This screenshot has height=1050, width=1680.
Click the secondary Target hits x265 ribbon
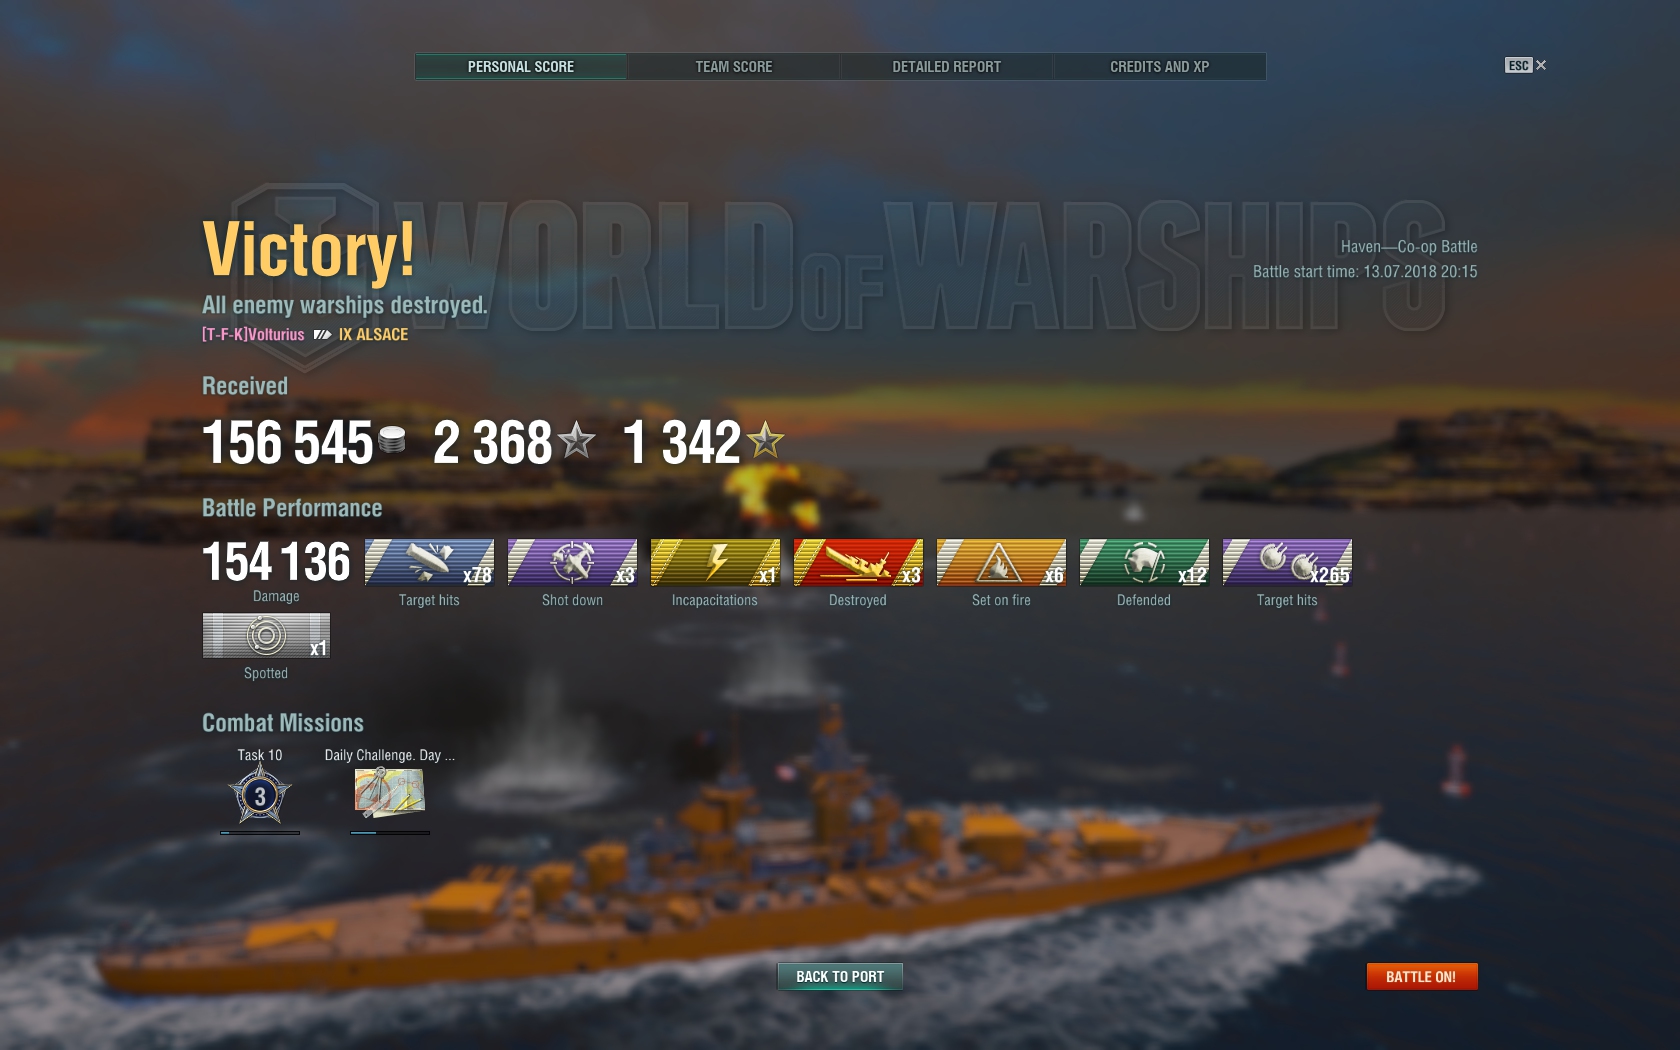1287,562
